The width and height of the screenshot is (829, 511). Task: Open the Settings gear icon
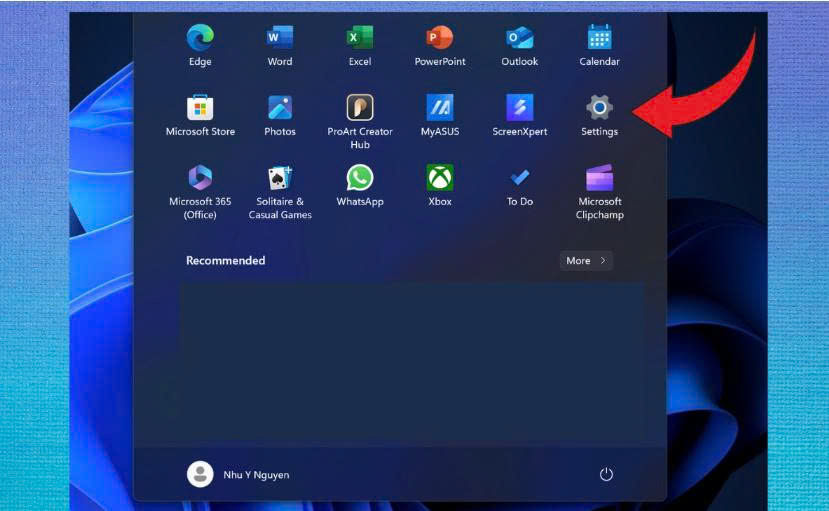pyautogui.click(x=600, y=107)
